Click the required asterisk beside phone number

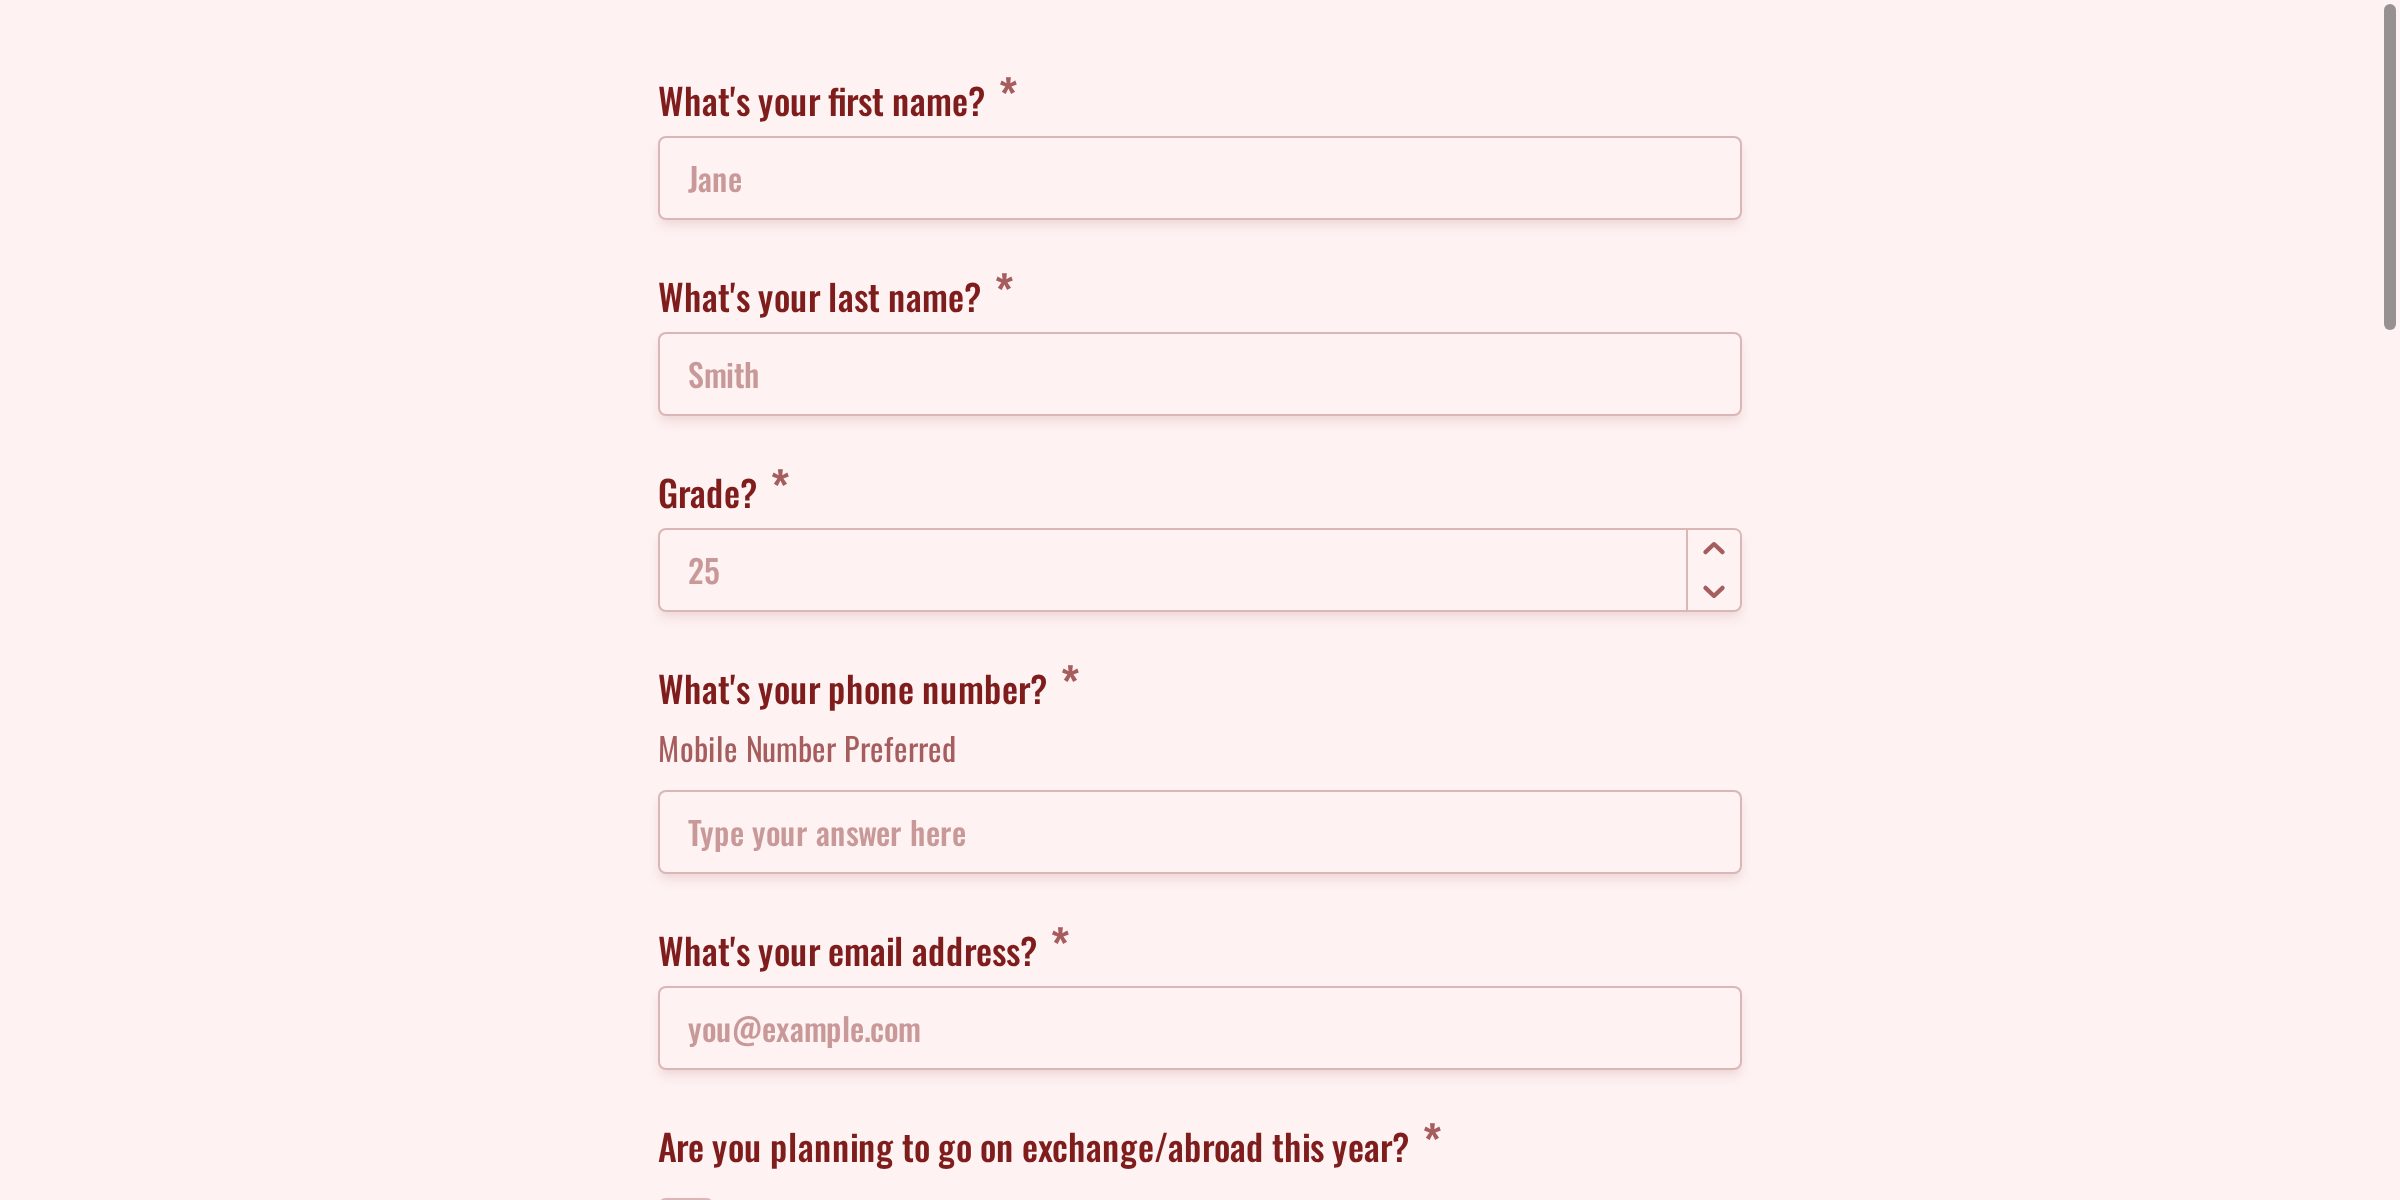pos(1070,676)
